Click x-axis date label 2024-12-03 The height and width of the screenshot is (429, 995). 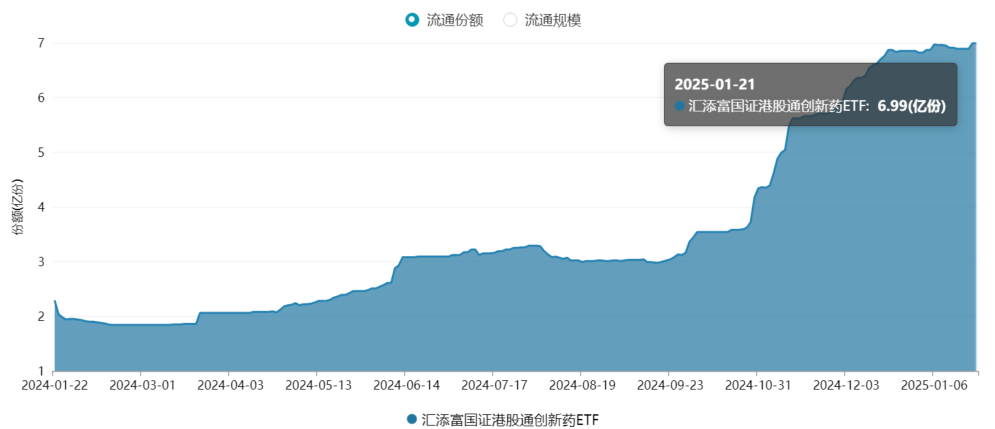(845, 385)
